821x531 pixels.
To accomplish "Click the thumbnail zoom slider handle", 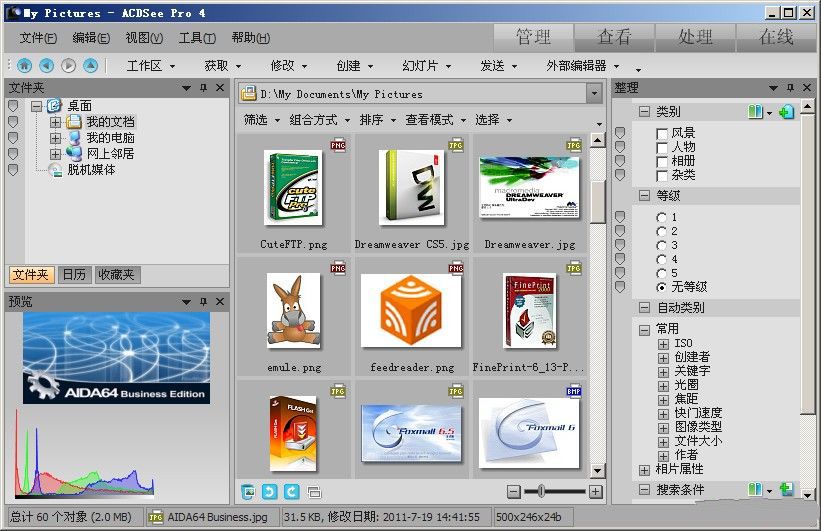I will pyautogui.click(x=541, y=491).
